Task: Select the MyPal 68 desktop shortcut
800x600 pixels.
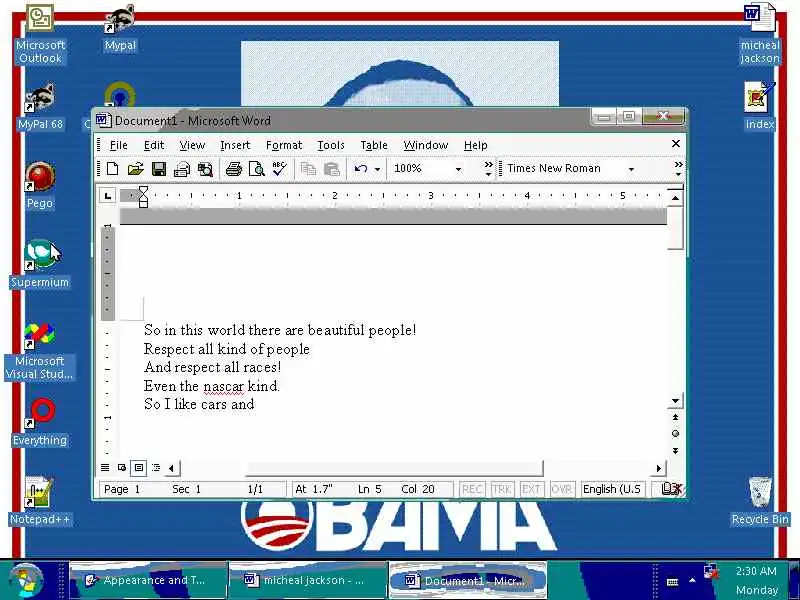Action: pyautogui.click(x=40, y=108)
